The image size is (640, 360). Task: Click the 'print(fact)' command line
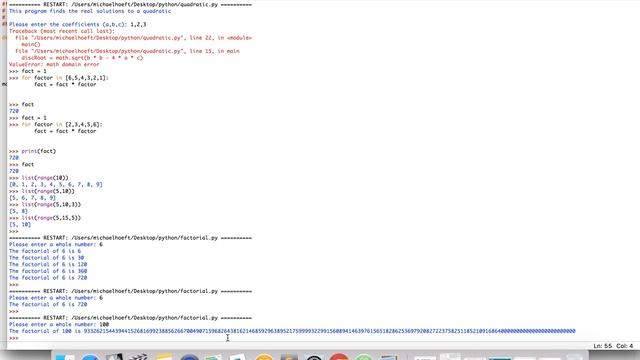tap(33, 151)
